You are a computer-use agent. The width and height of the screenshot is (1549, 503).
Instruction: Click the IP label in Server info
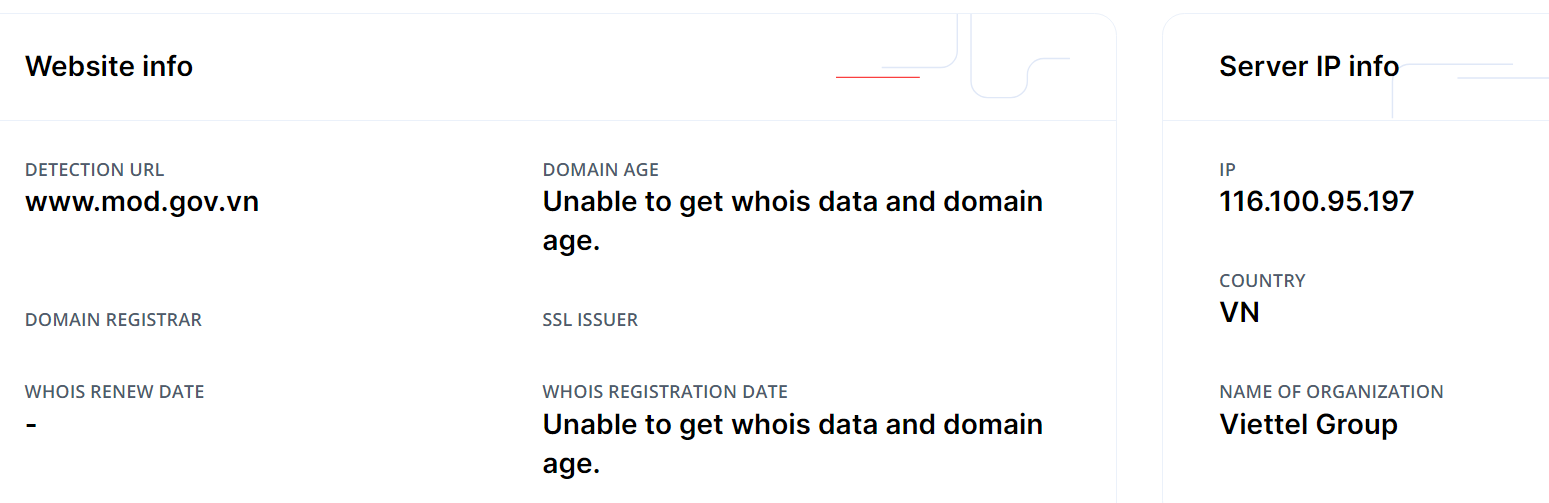click(1227, 170)
